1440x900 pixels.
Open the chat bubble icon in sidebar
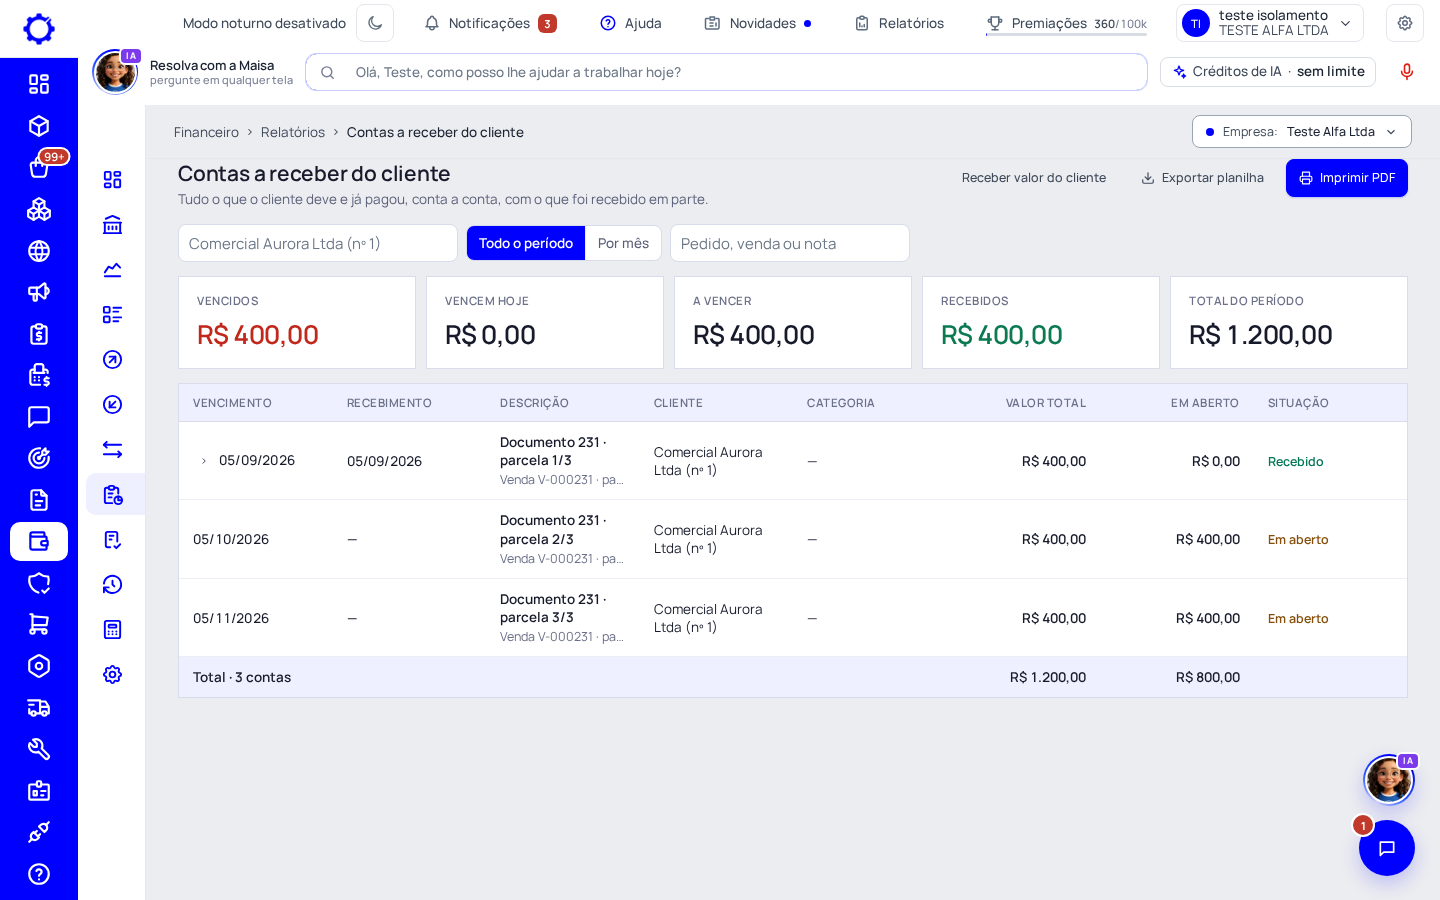tap(39, 417)
